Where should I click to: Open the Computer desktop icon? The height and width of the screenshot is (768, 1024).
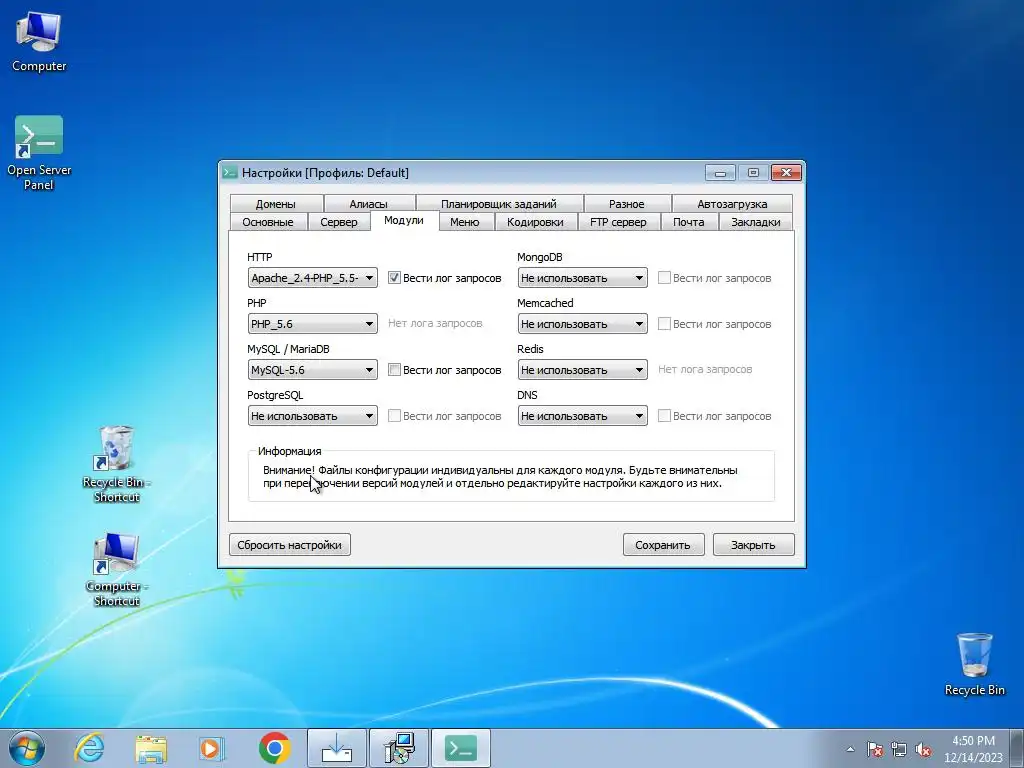pos(39,41)
